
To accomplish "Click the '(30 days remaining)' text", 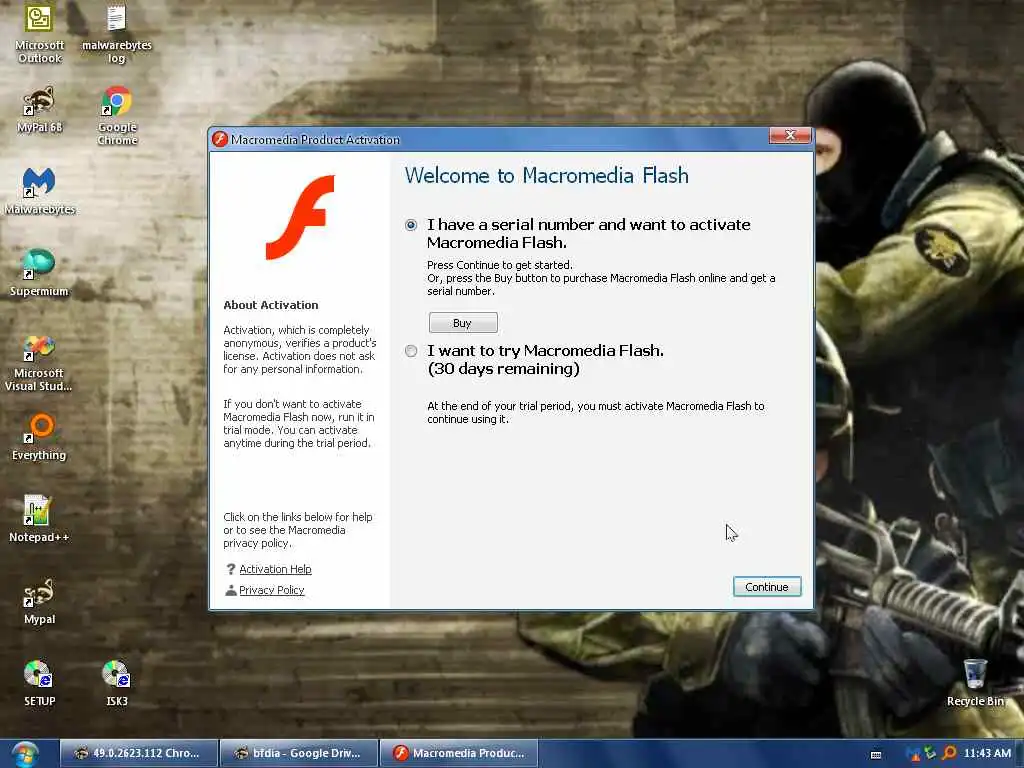I will click(x=504, y=369).
